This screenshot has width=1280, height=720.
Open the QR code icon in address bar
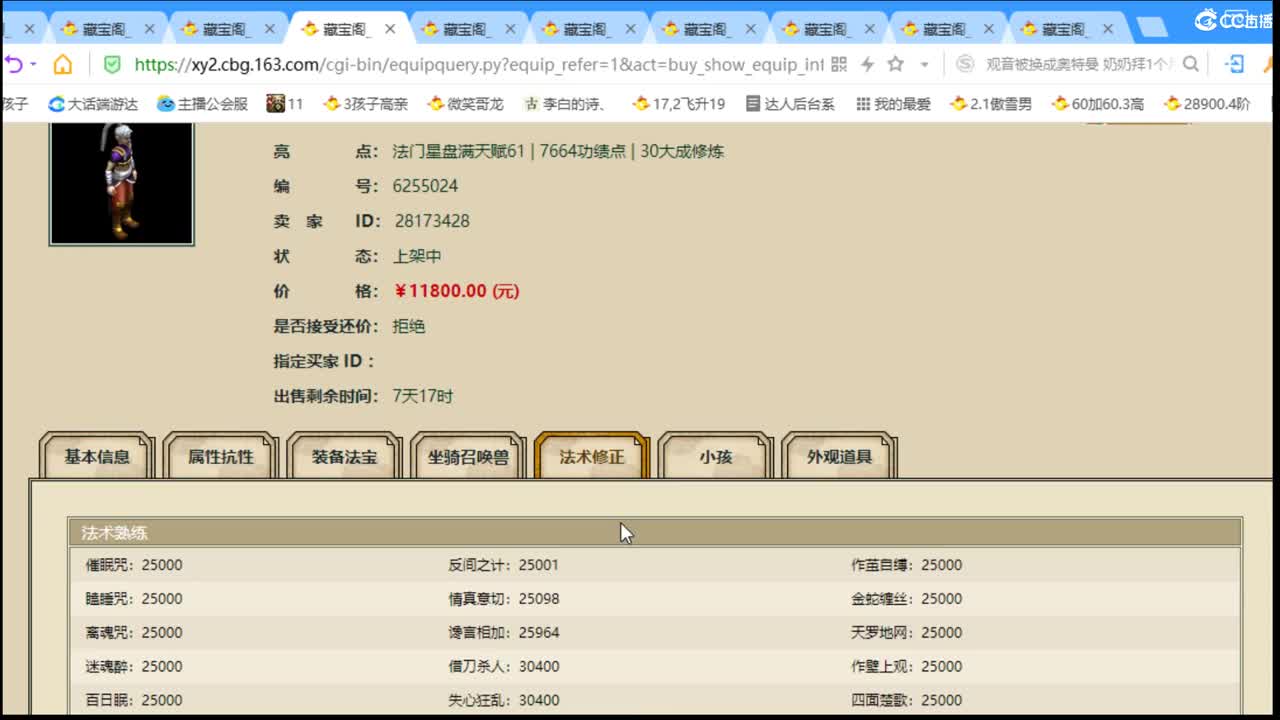(839, 65)
